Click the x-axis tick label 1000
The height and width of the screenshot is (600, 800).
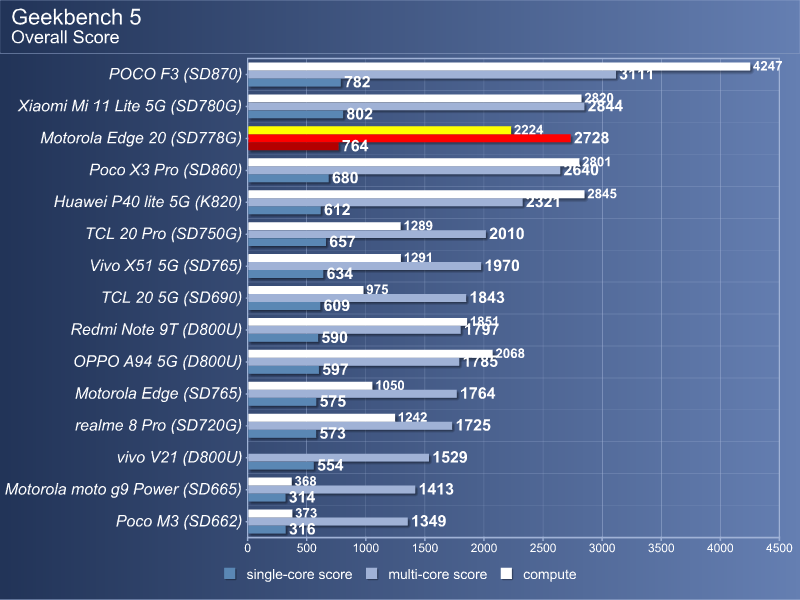366,548
